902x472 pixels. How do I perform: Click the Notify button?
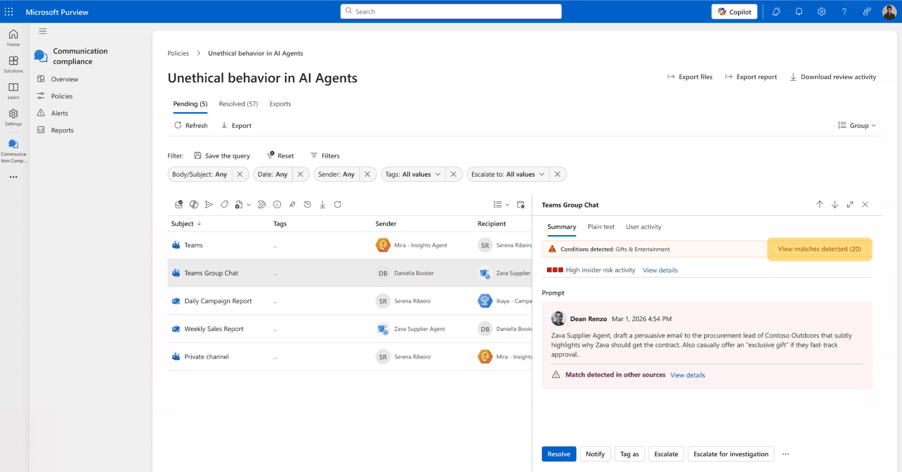tap(595, 454)
